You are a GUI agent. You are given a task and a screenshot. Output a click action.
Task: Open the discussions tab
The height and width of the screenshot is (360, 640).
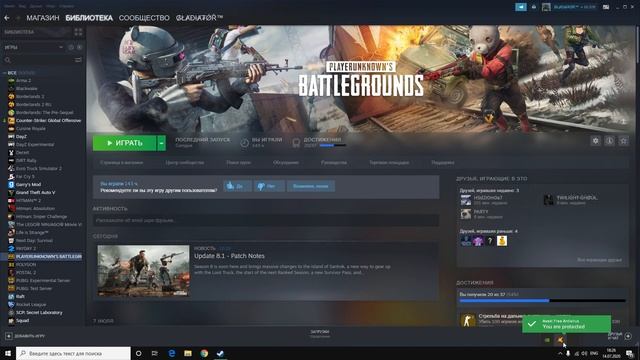point(286,162)
